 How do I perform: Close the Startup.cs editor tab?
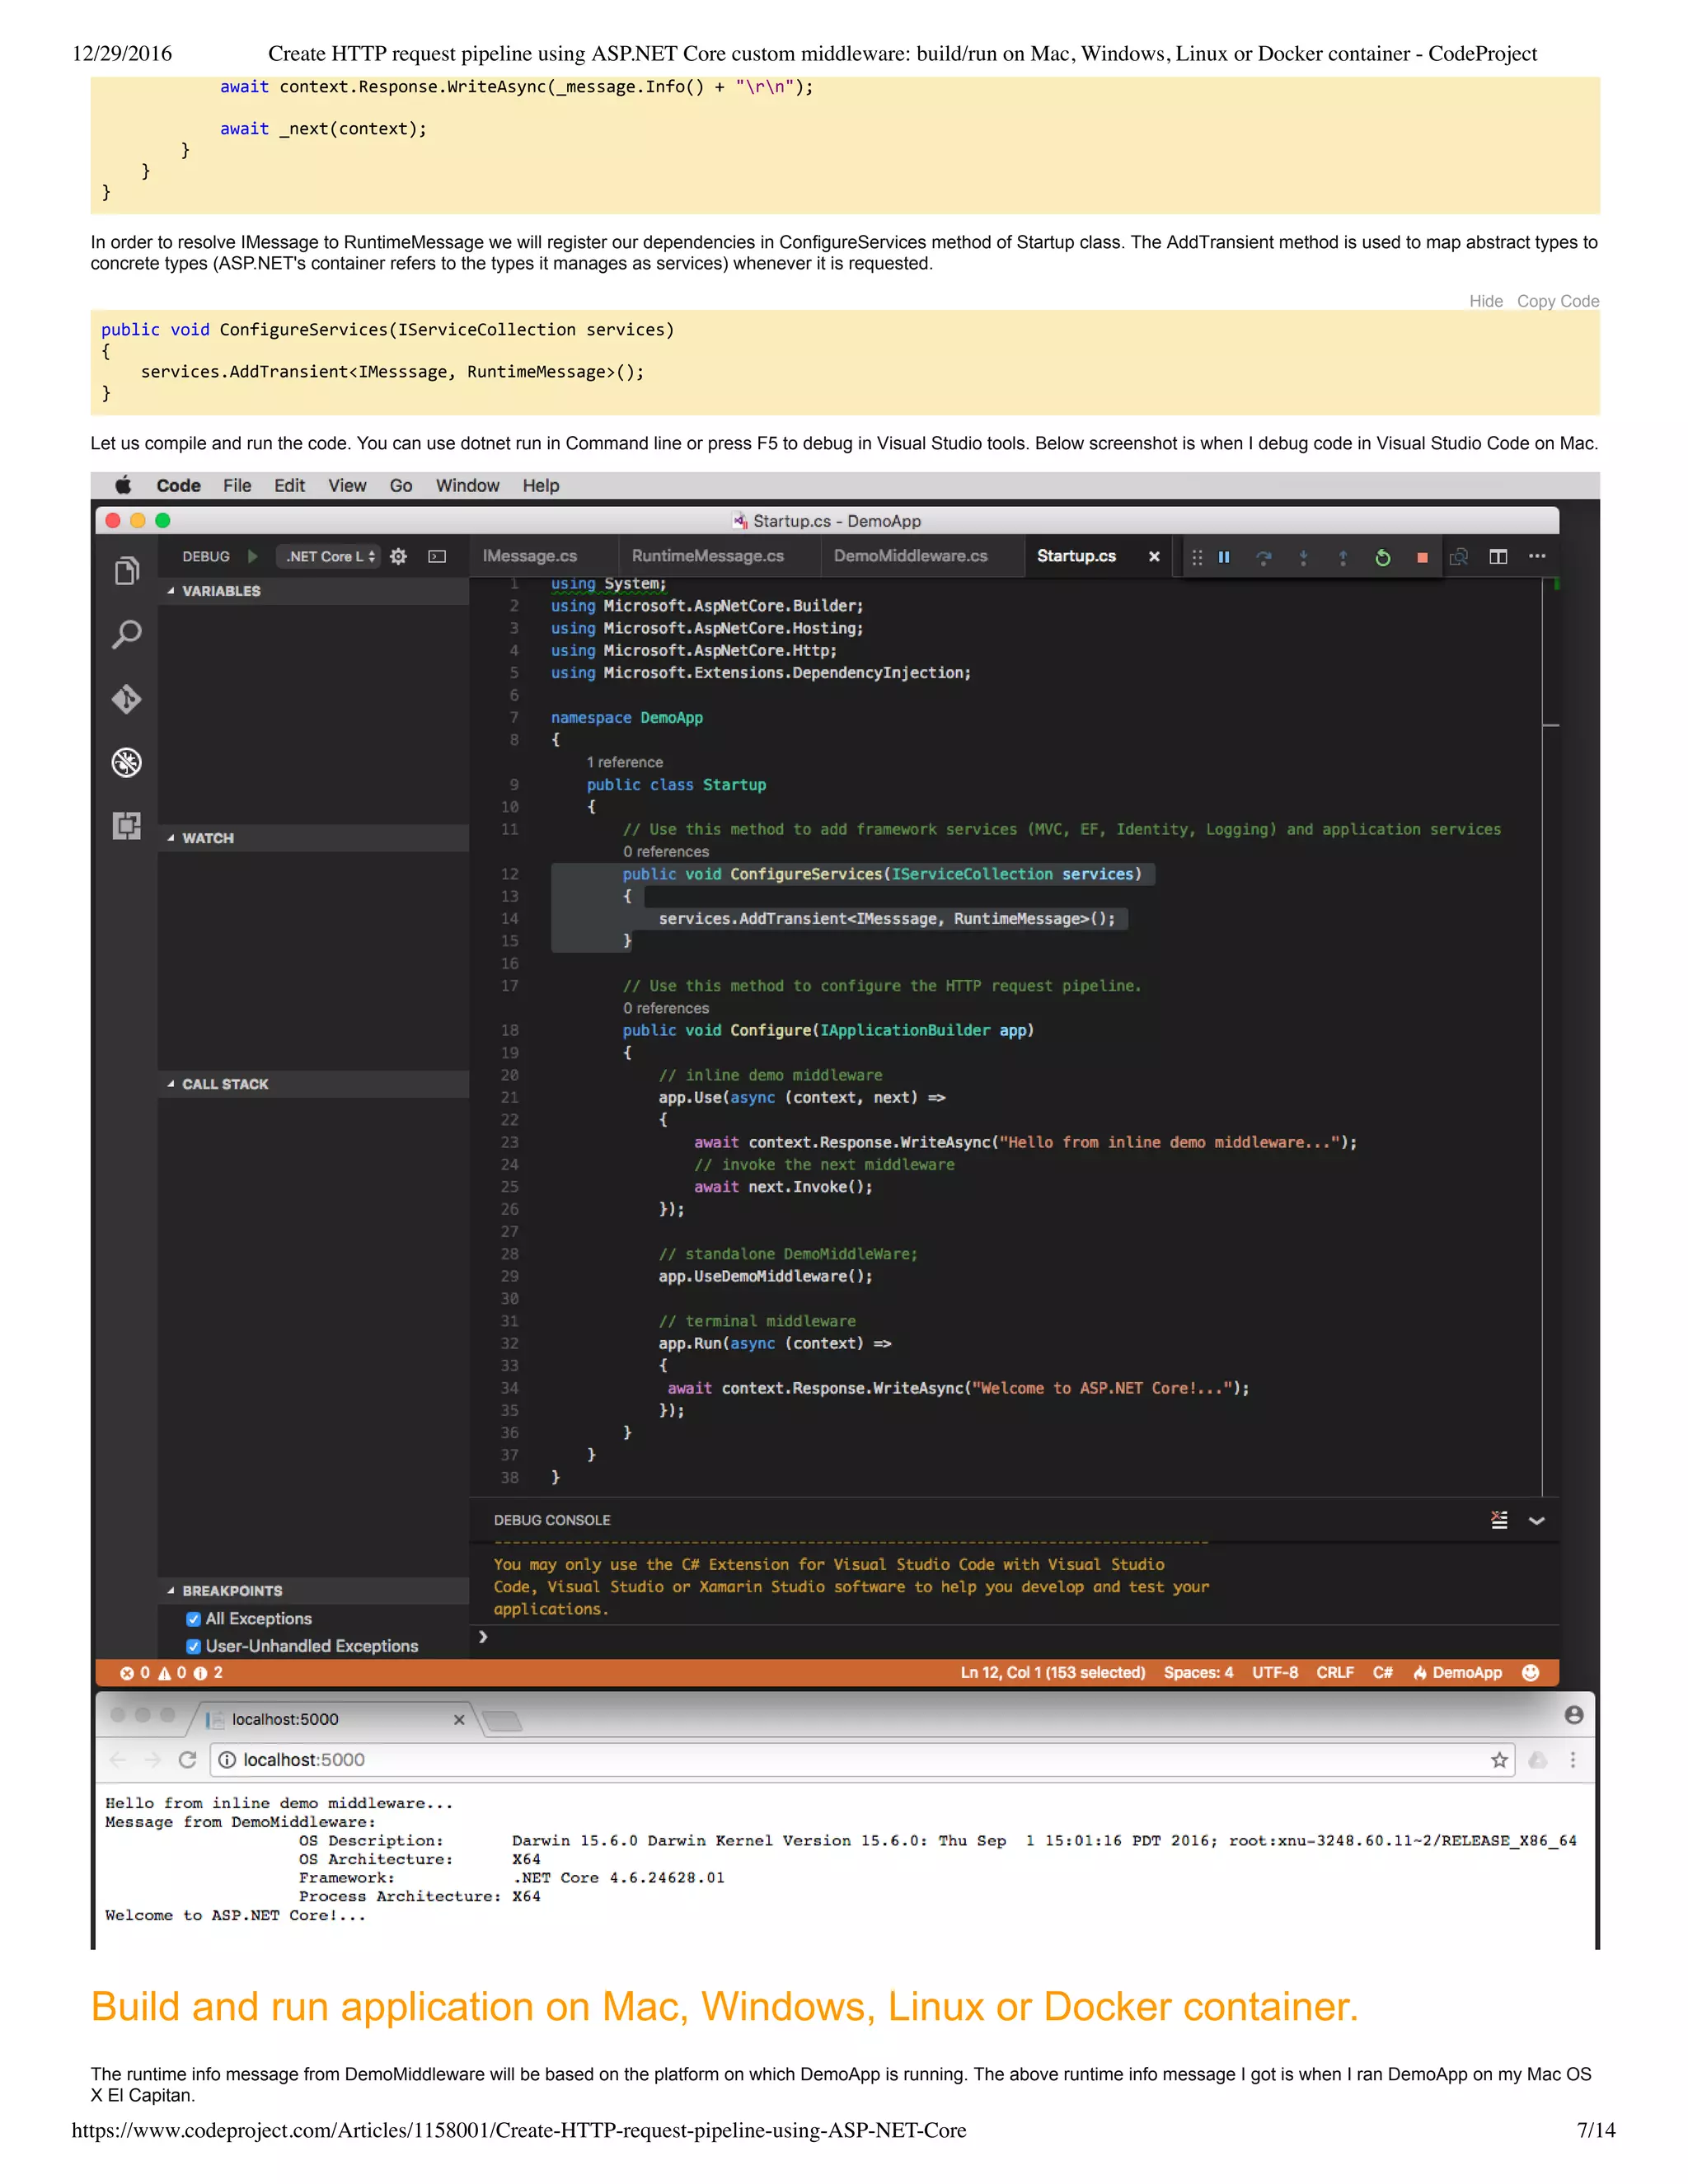coord(1154,557)
